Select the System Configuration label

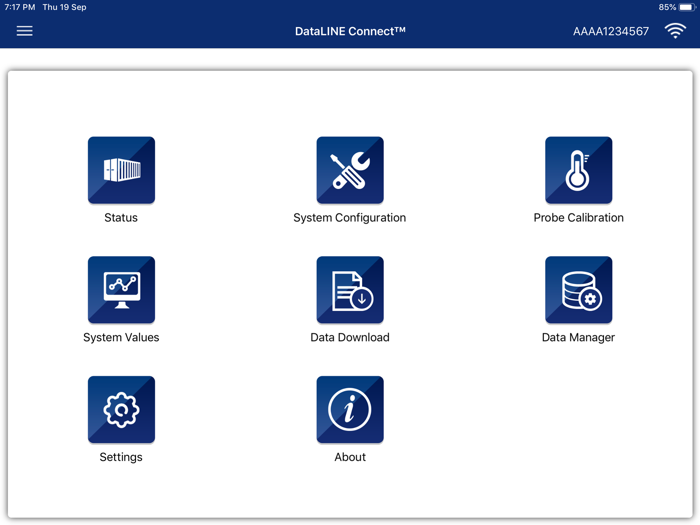350,218
